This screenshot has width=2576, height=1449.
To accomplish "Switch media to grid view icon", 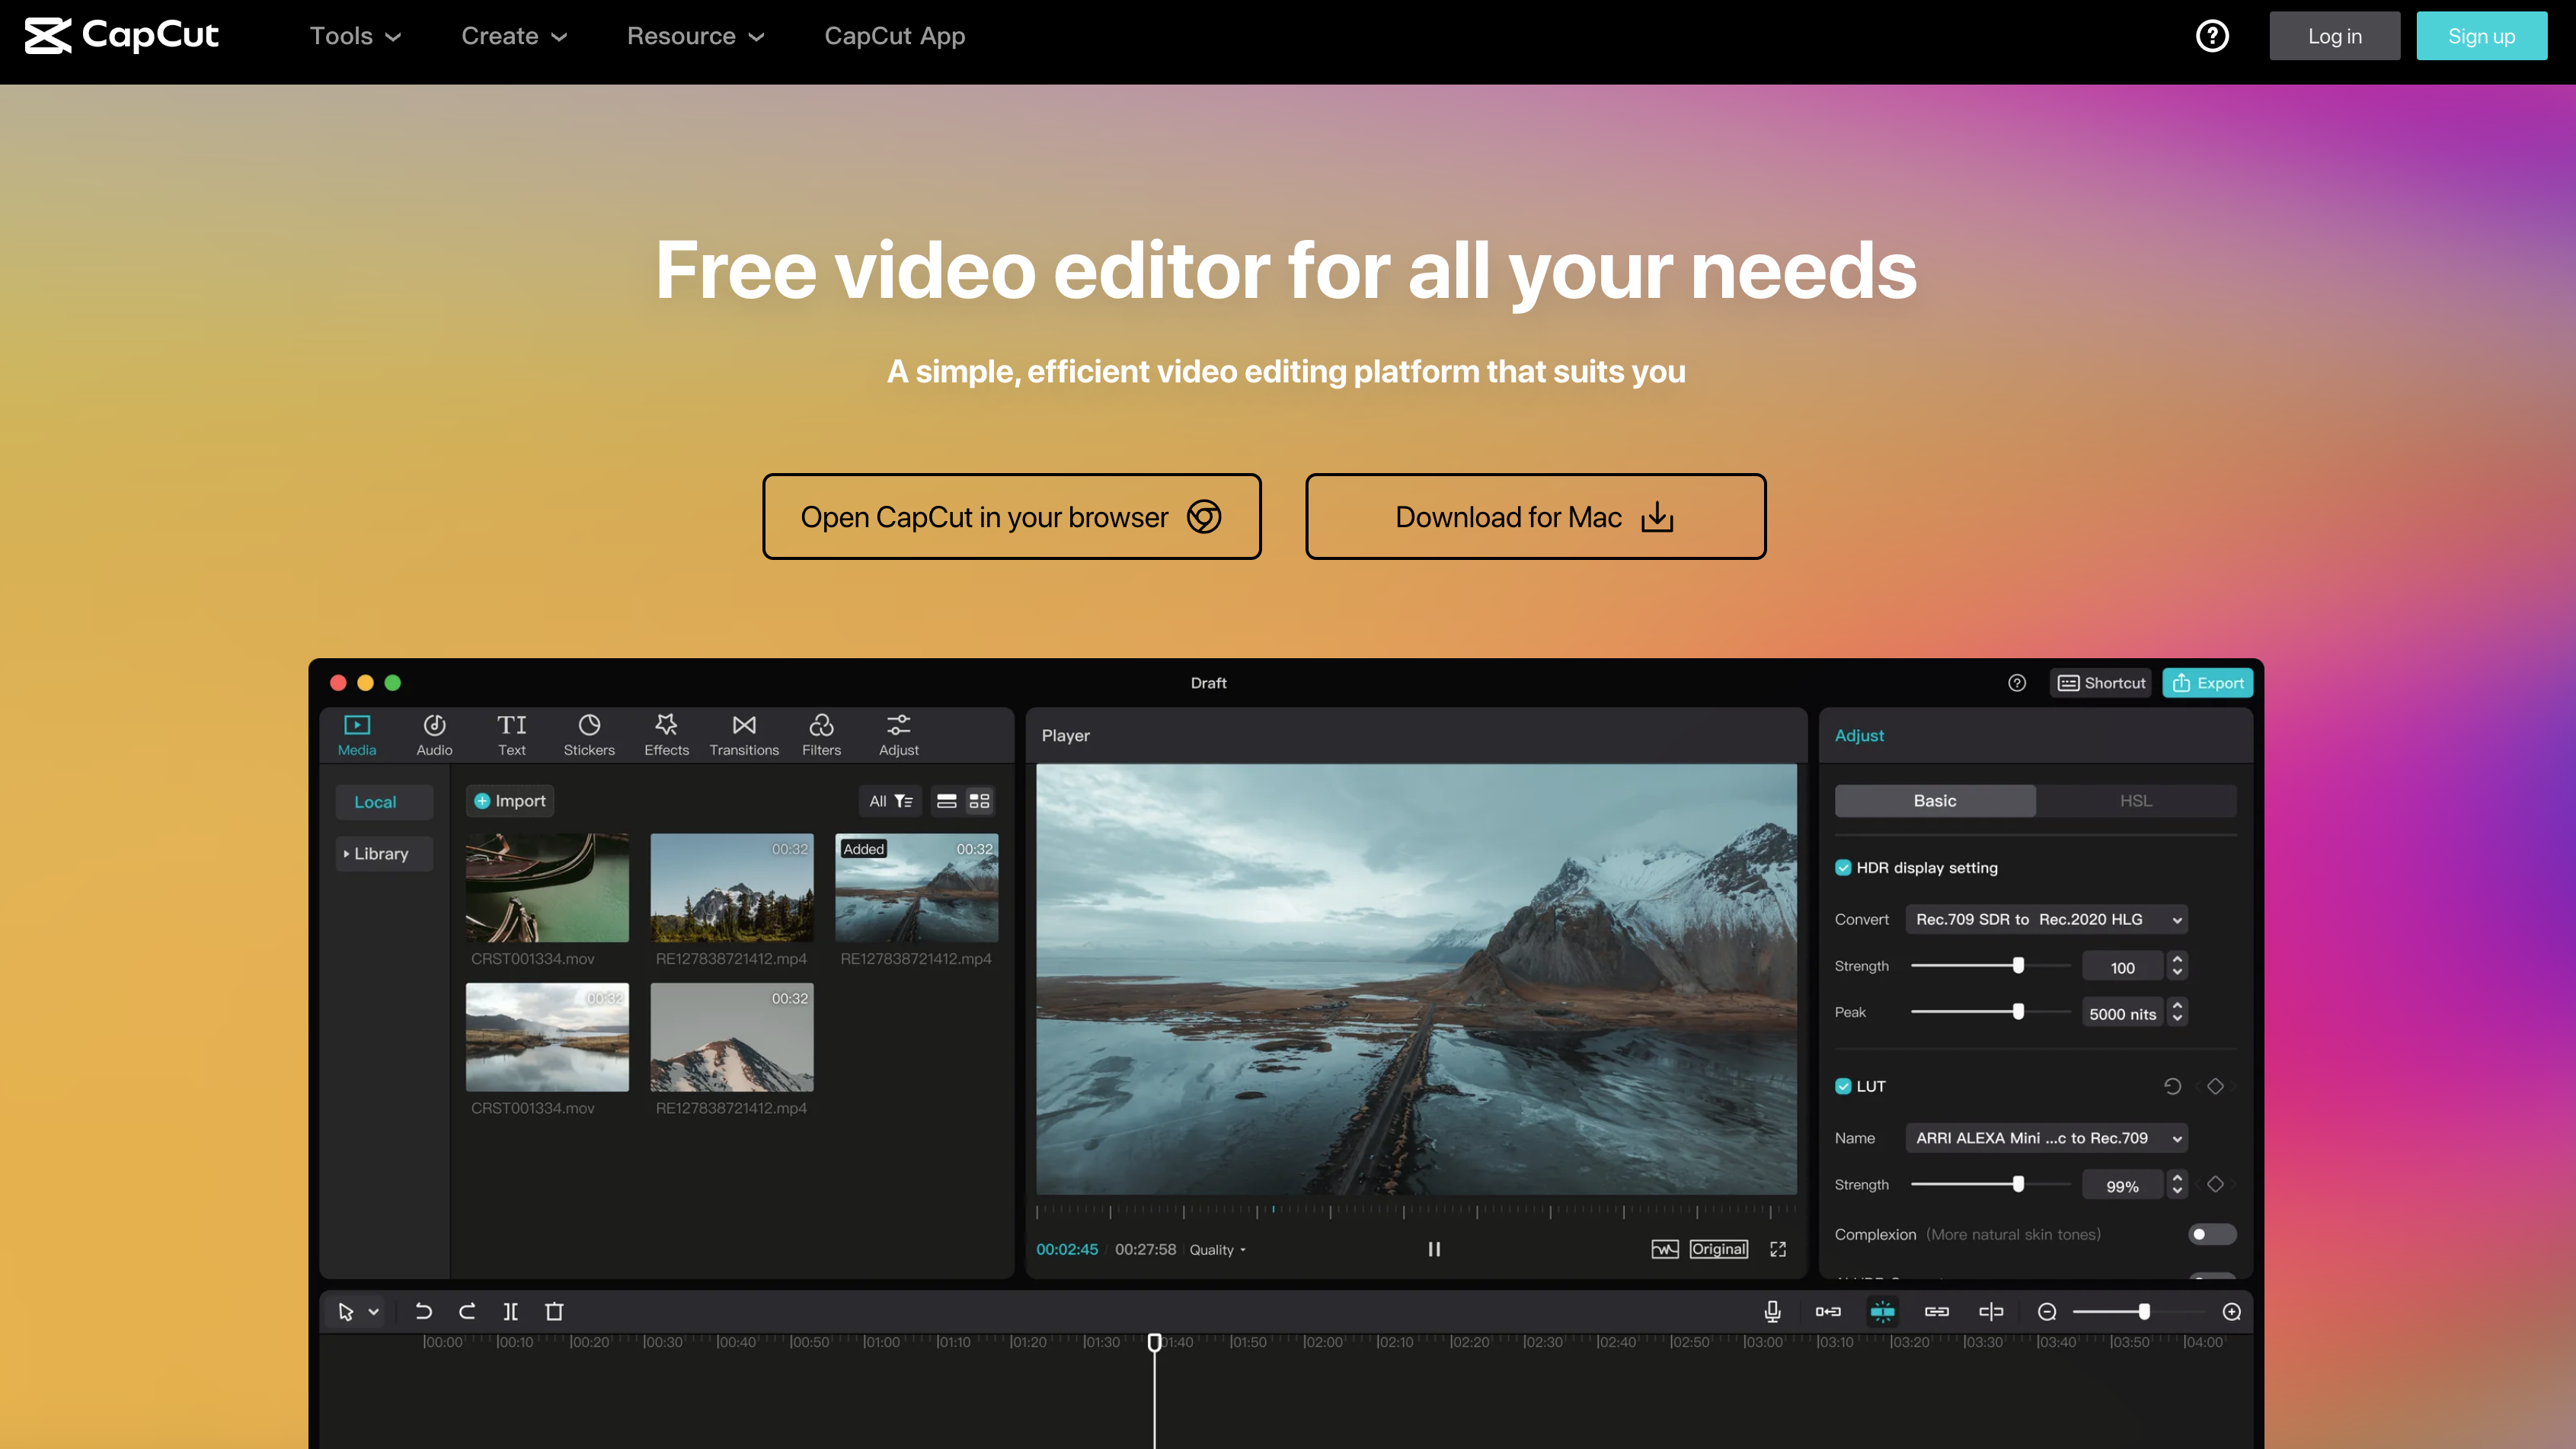I will pyautogui.click(x=980, y=801).
